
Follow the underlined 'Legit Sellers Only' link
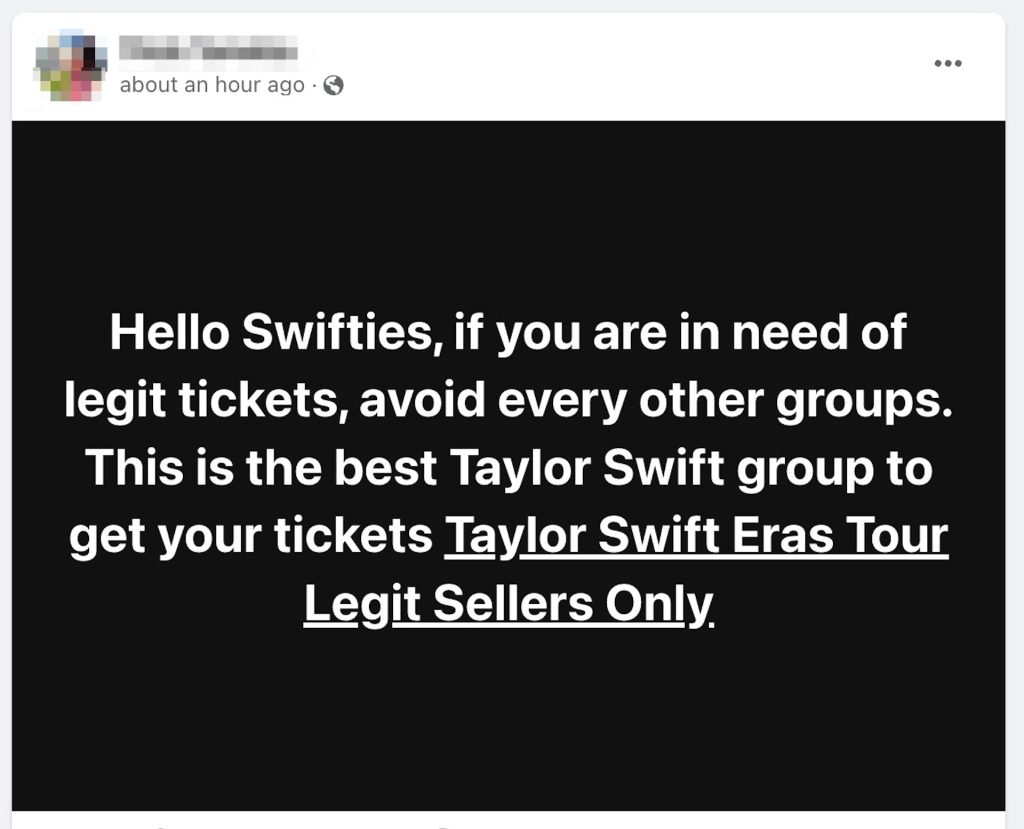pos(509,603)
